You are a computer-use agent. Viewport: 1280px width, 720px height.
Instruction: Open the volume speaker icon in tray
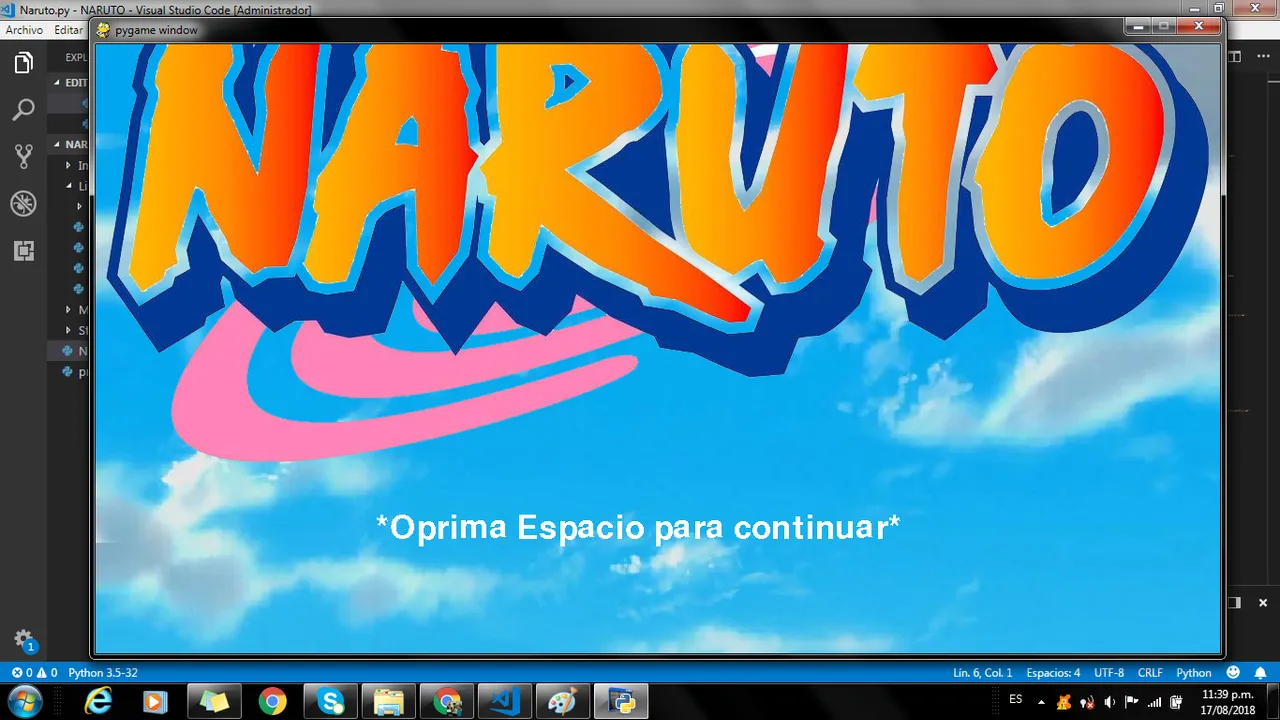click(x=1110, y=702)
